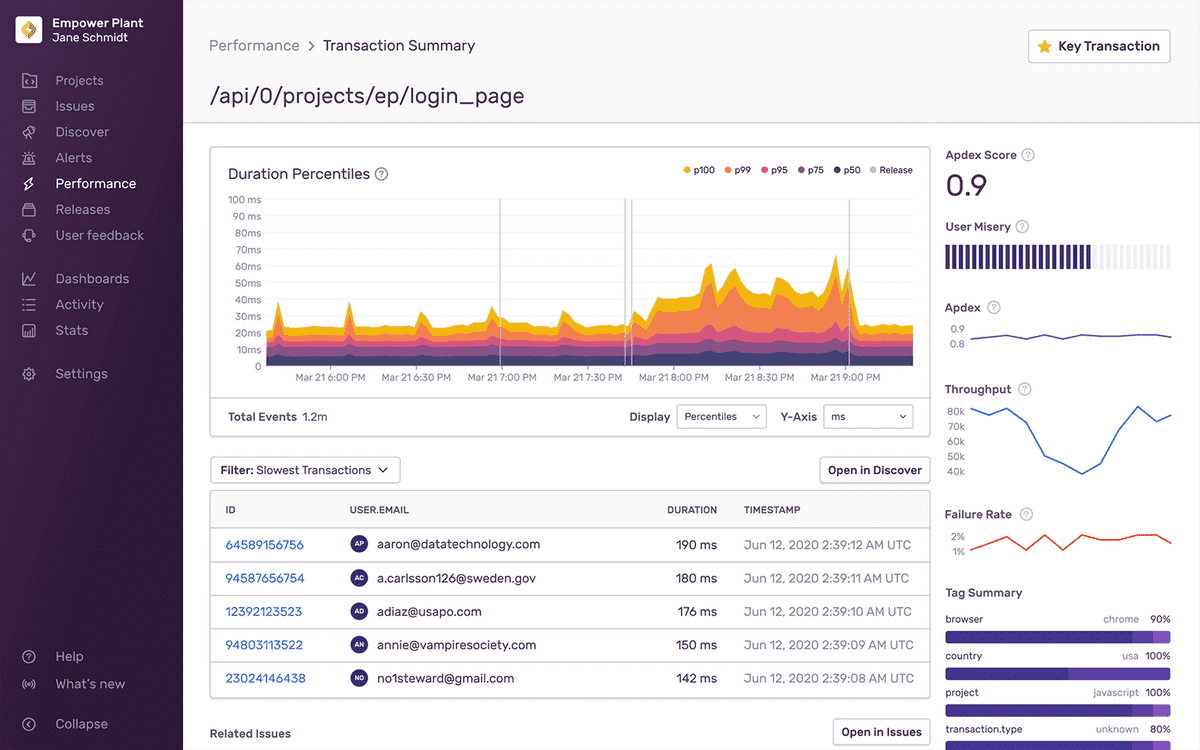
Task: Open transaction ID 12392123523
Action: (263, 612)
